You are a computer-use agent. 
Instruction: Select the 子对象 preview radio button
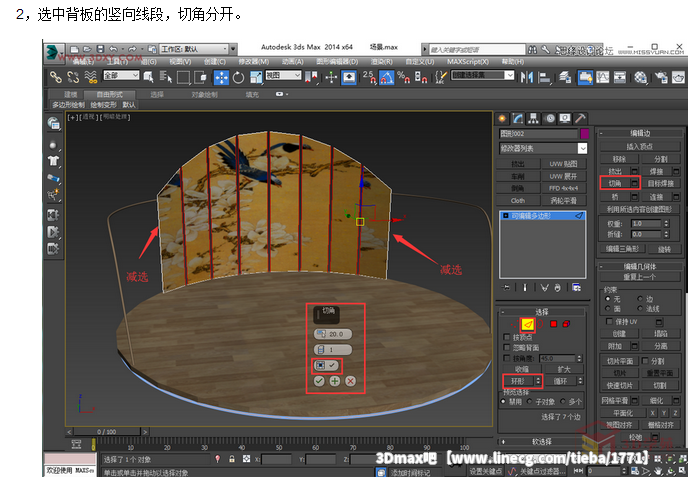[530, 402]
